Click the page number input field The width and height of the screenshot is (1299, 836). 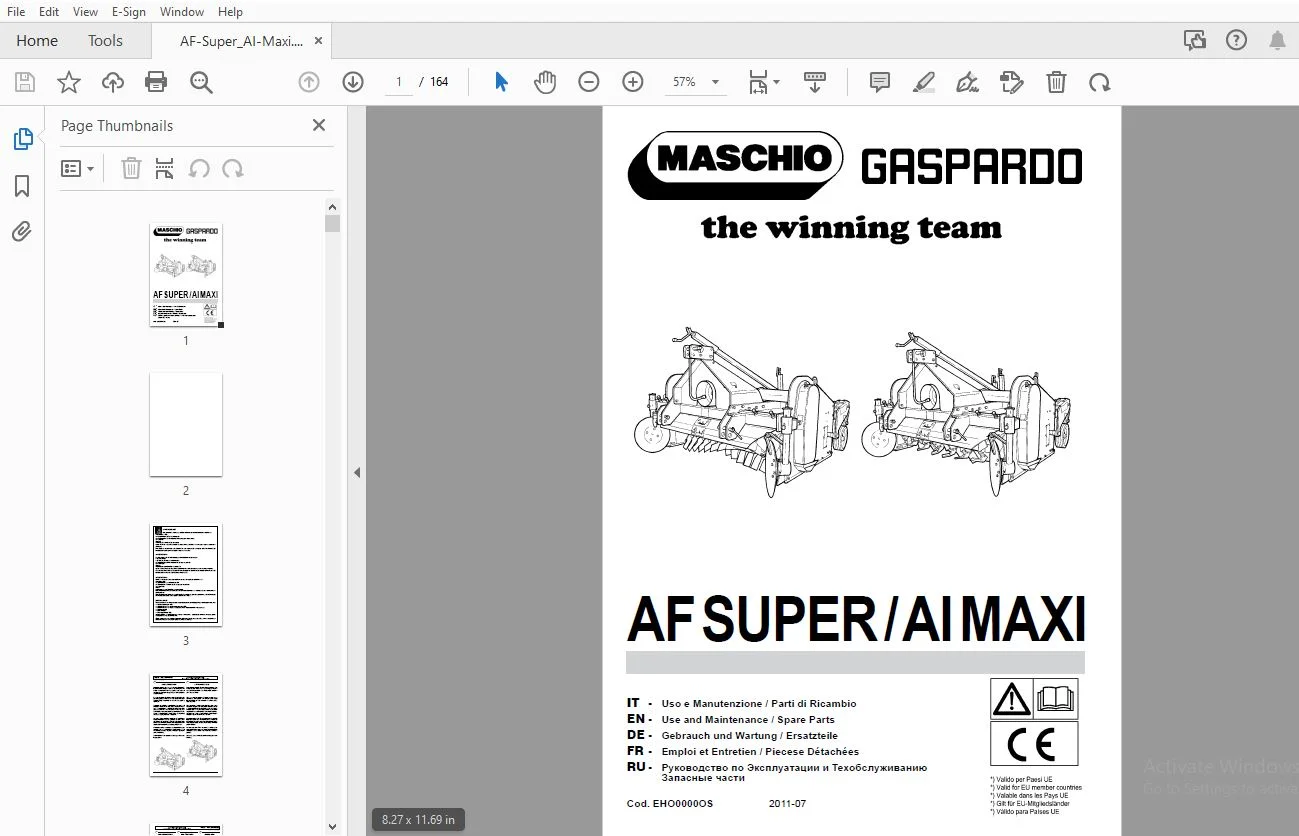click(x=399, y=82)
